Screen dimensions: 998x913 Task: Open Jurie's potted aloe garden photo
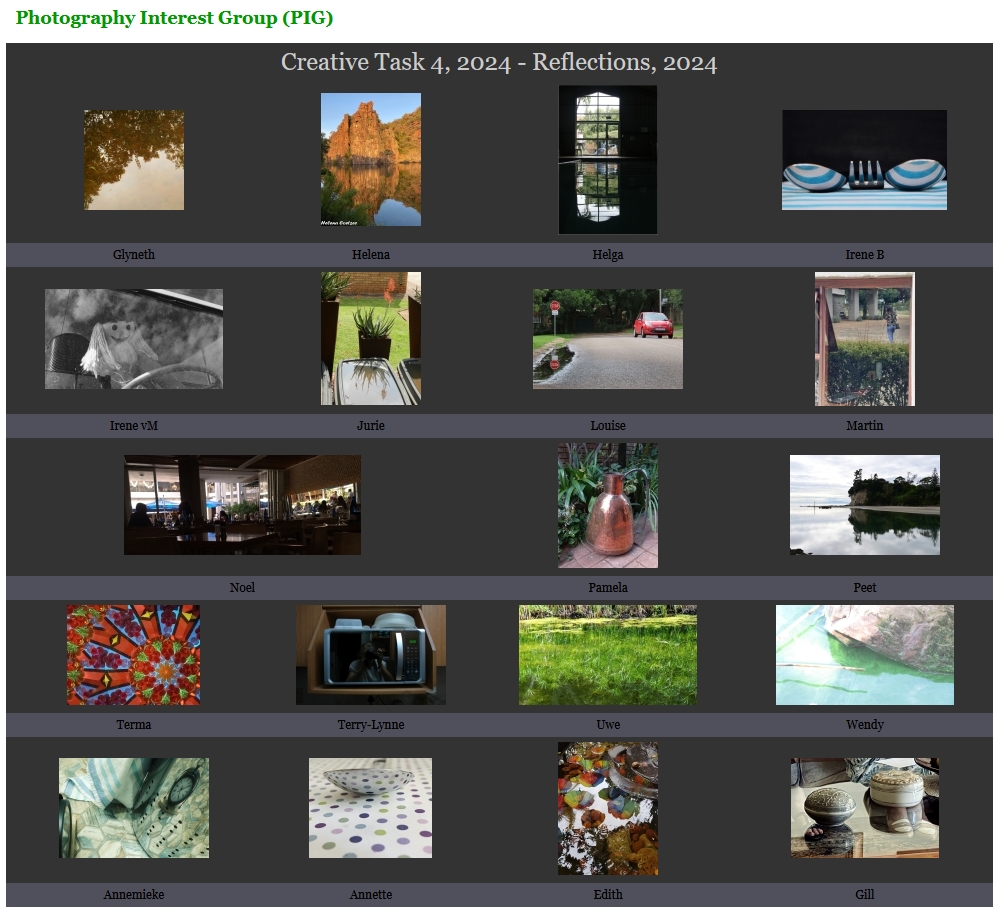[370, 339]
